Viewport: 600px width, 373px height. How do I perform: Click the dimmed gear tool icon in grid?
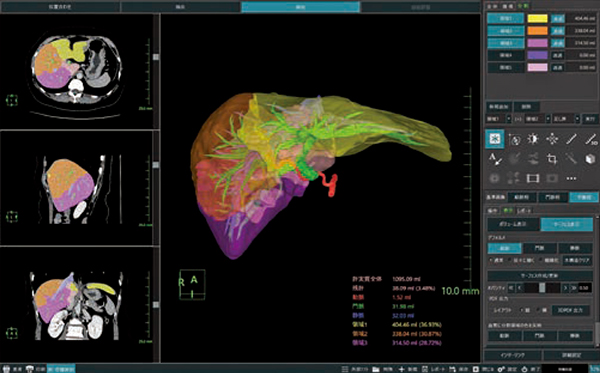pos(494,178)
